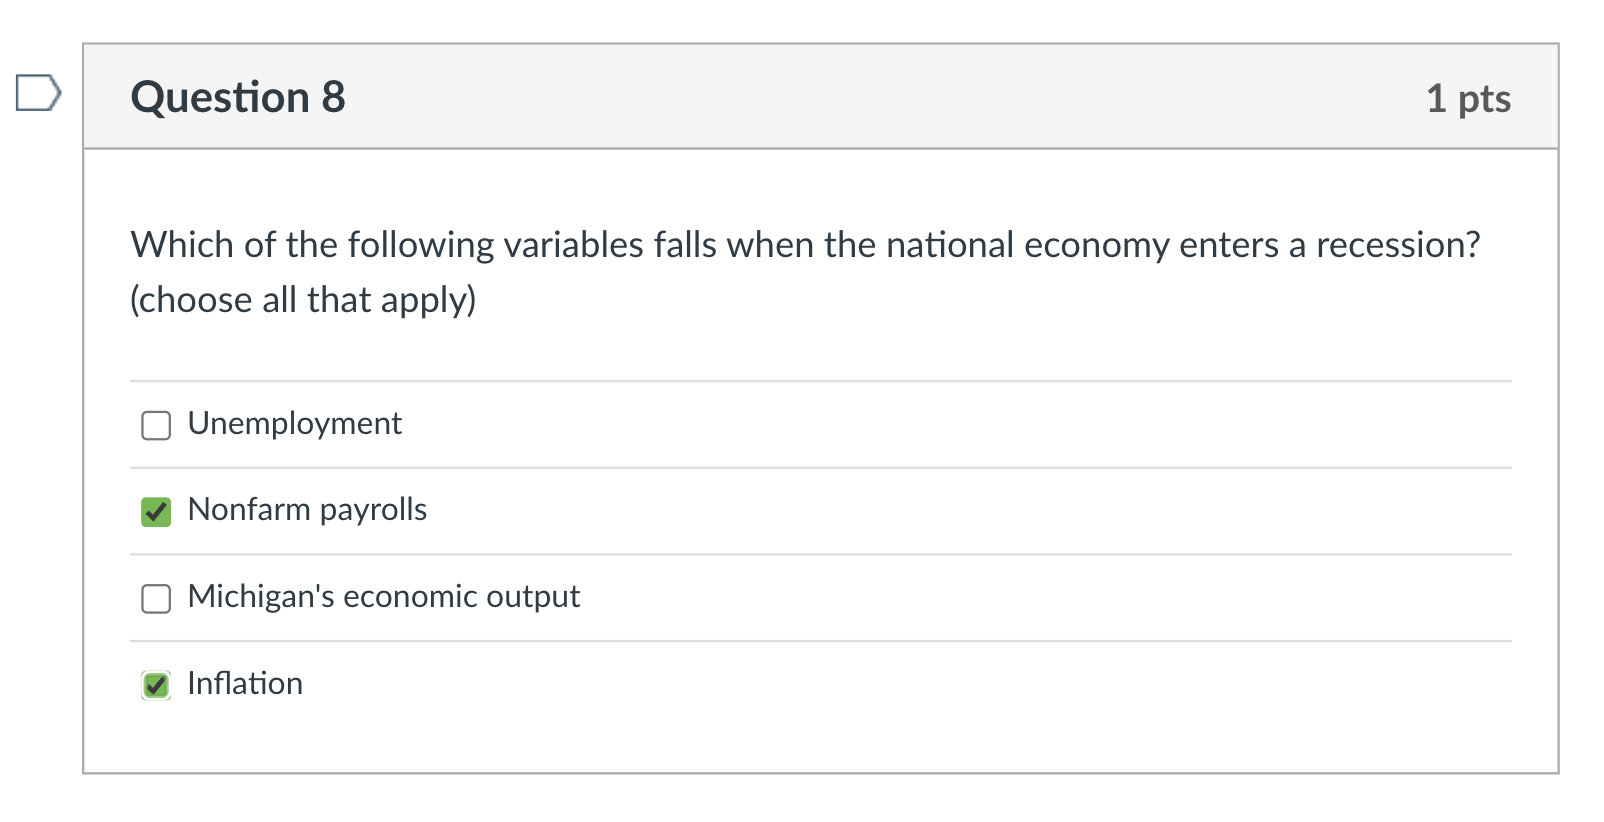Select the Unemployment answer label

coord(294,423)
